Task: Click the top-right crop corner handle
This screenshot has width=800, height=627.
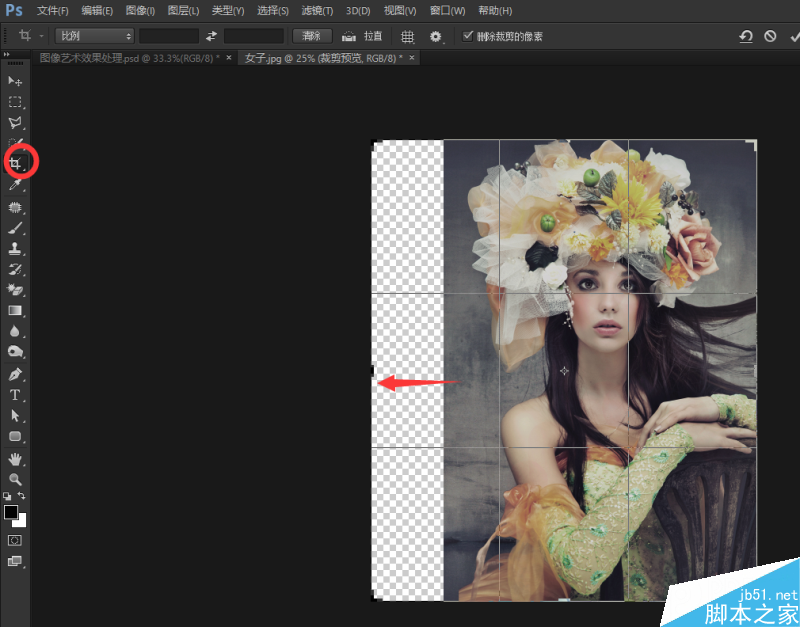Action: (x=752, y=144)
